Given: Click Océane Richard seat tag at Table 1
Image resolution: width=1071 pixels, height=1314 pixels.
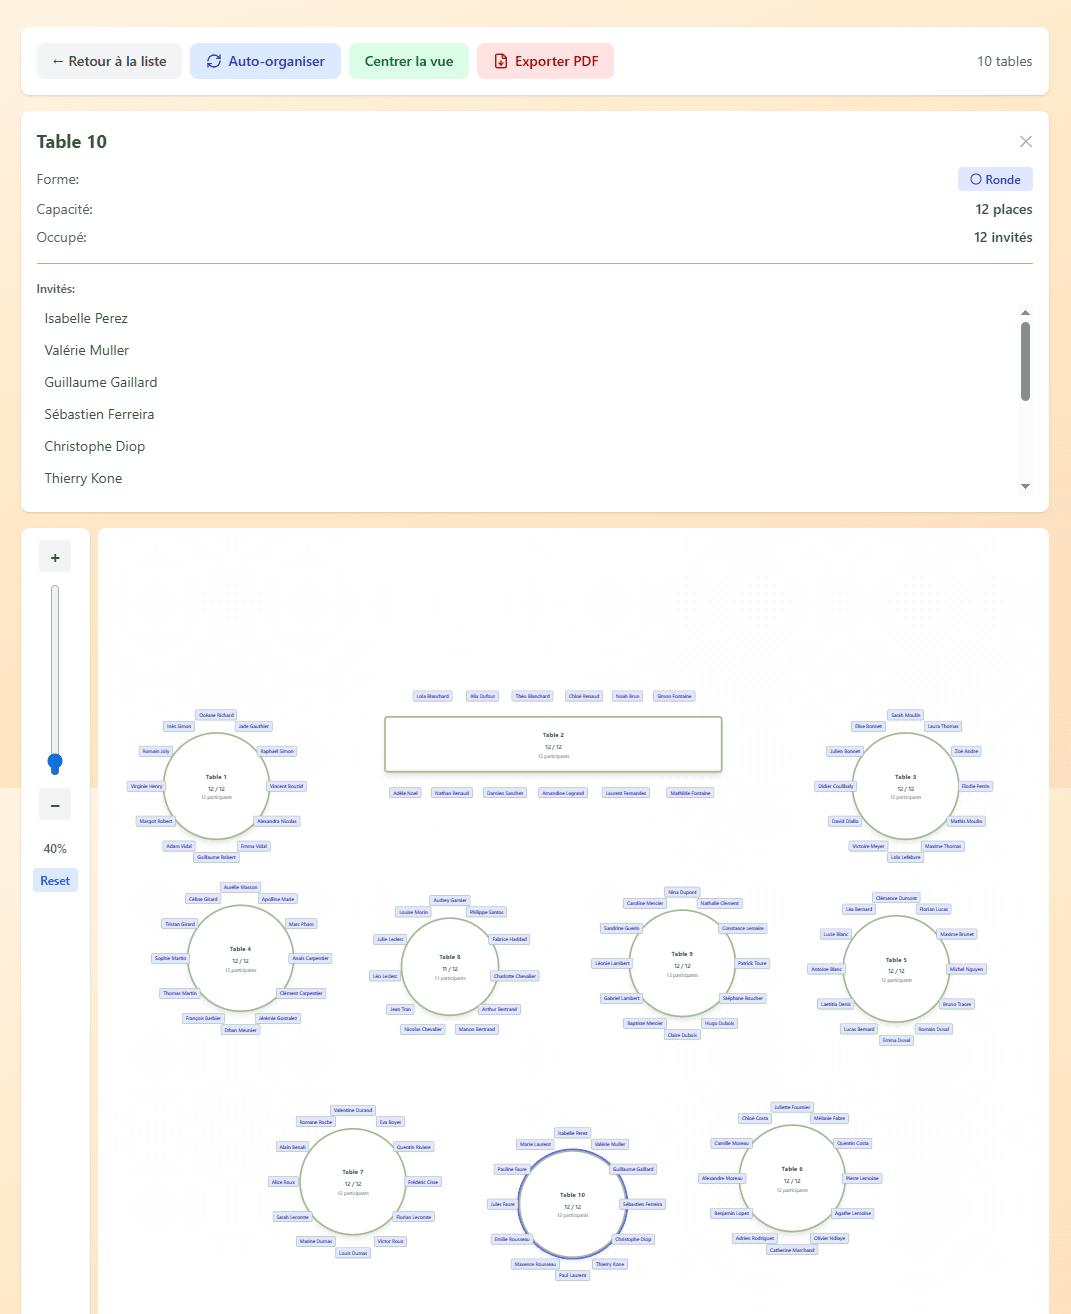Looking at the screenshot, I should click(x=216, y=715).
